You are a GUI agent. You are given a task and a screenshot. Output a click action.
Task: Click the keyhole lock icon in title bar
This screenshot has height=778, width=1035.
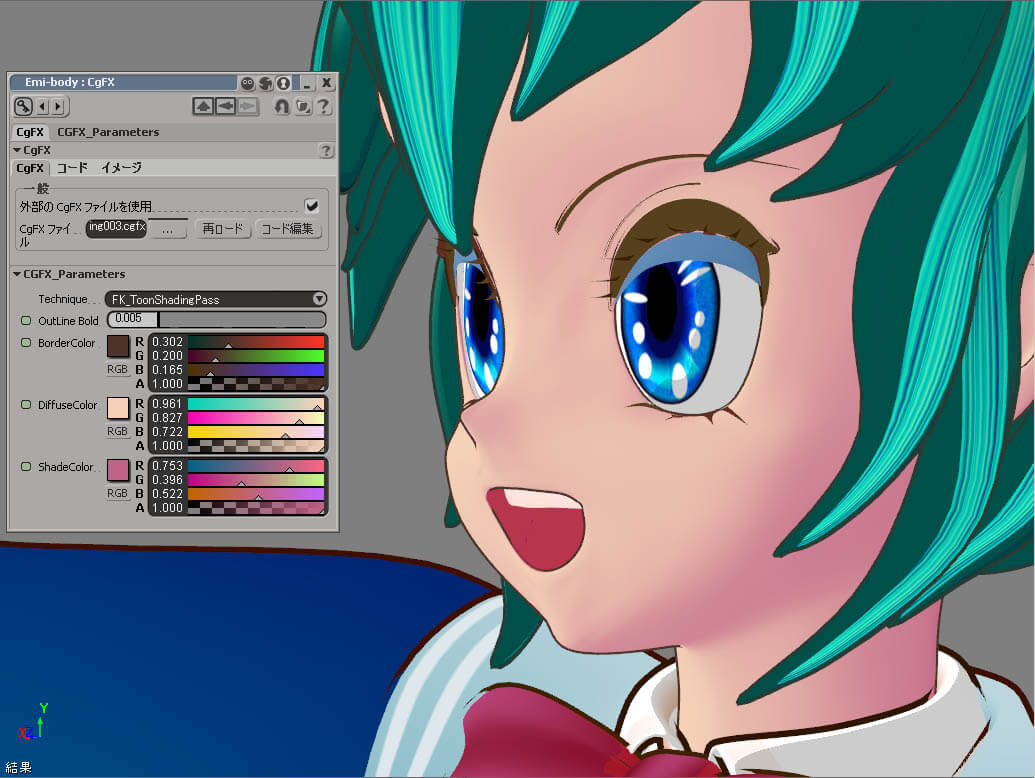point(283,83)
